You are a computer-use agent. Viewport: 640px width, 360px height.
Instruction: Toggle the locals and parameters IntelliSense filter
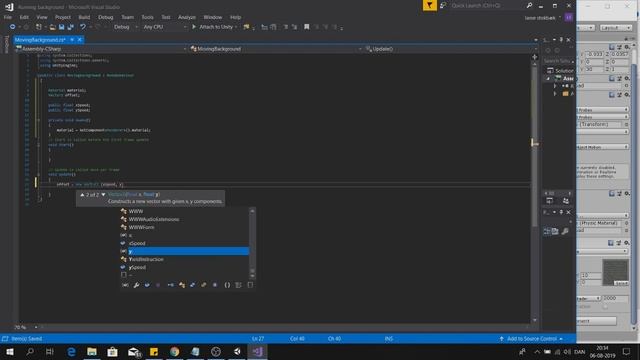(x=125, y=285)
